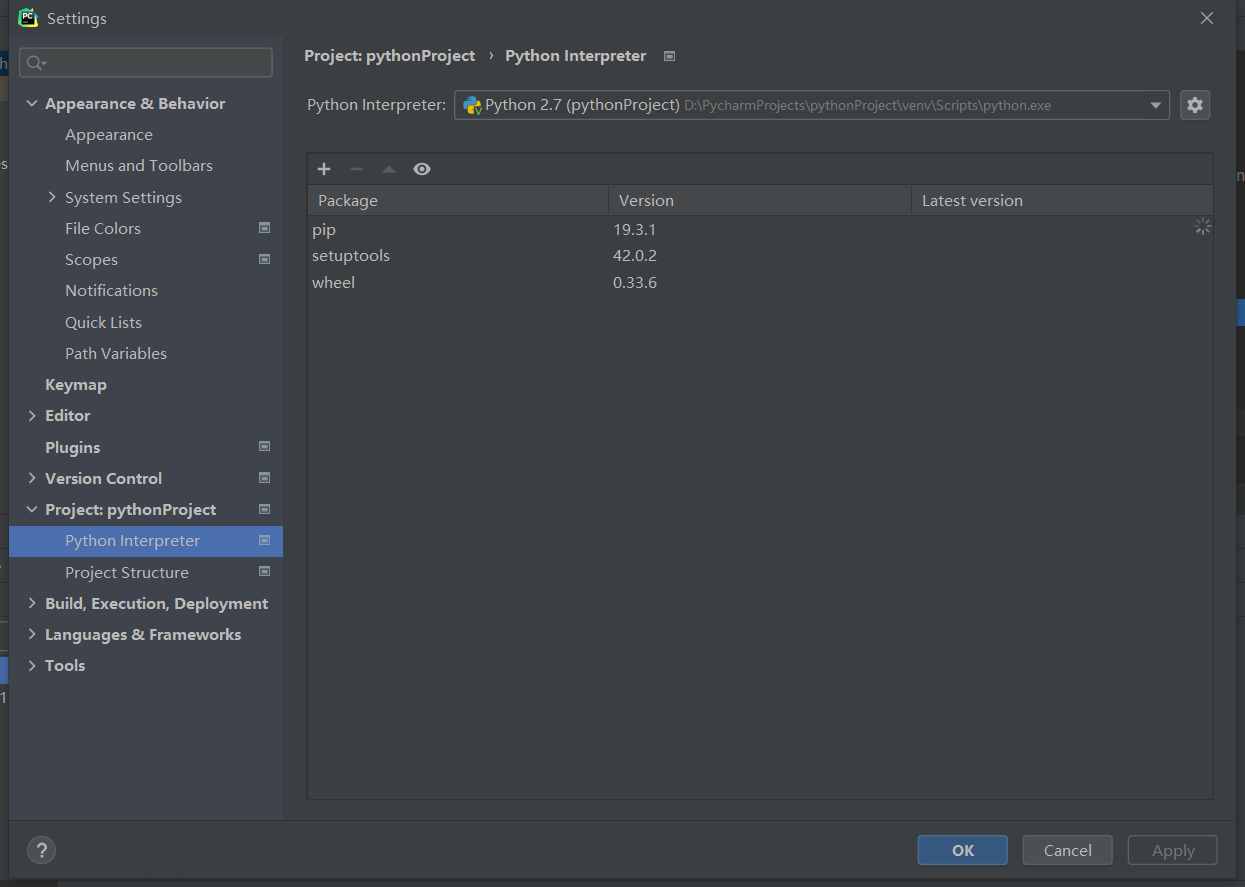This screenshot has height=887, width=1245.
Task: Select Notifications settings
Action: click(111, 291)
